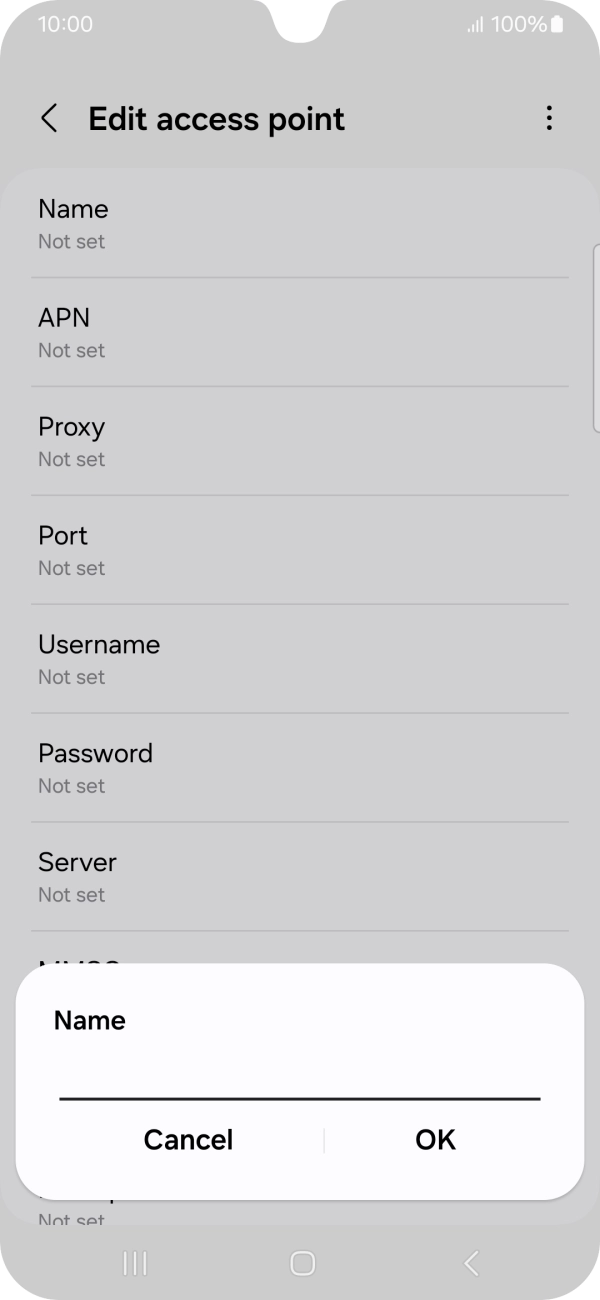The image size is (600, 1300).
Task: Select the Name field row
Action: tap(300, 222)
